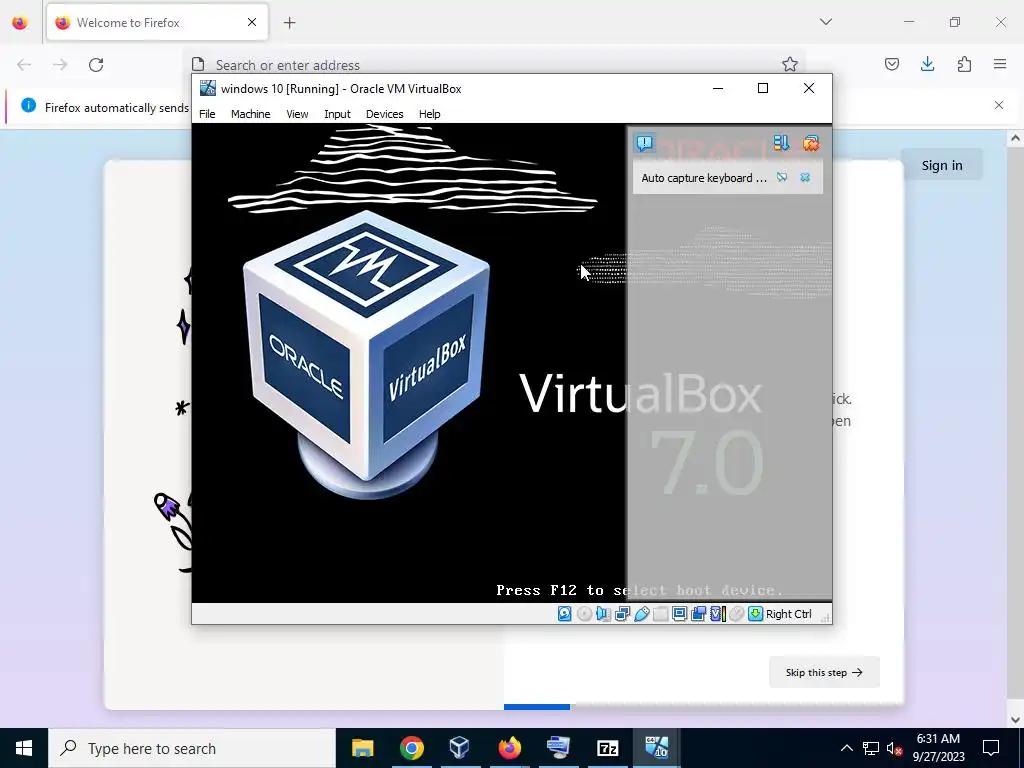Screen dimensions: 1024x768
Task: Select the 'Welcome to Firefox' tab
Action: pos(157,22)
